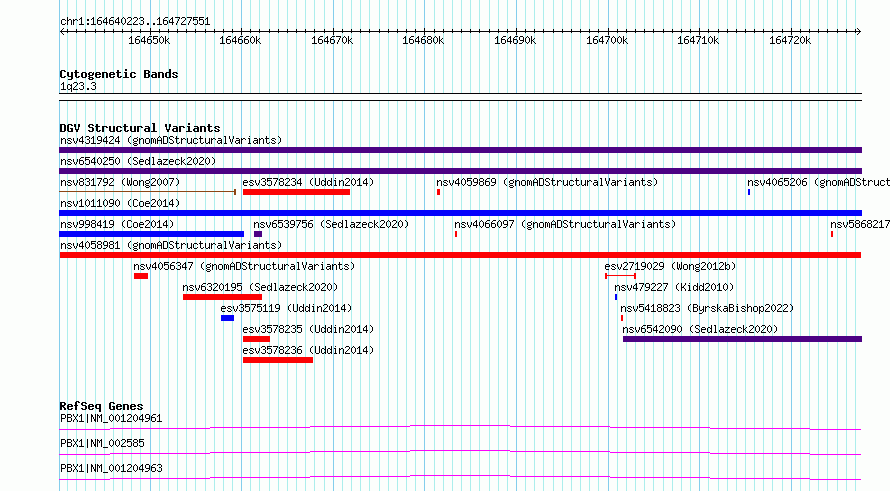
Task: Select the esv3578236 Uddin2014 label
Action: point(308,350)
